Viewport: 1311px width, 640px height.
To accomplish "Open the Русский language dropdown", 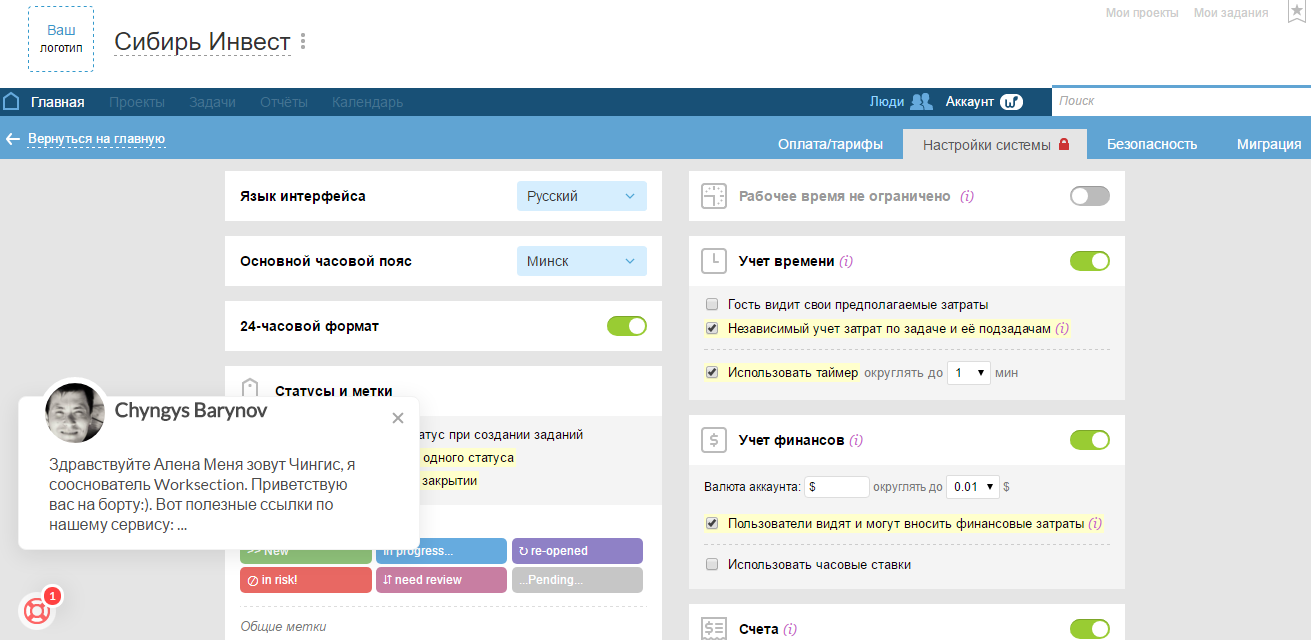I will tap(581, 196).
